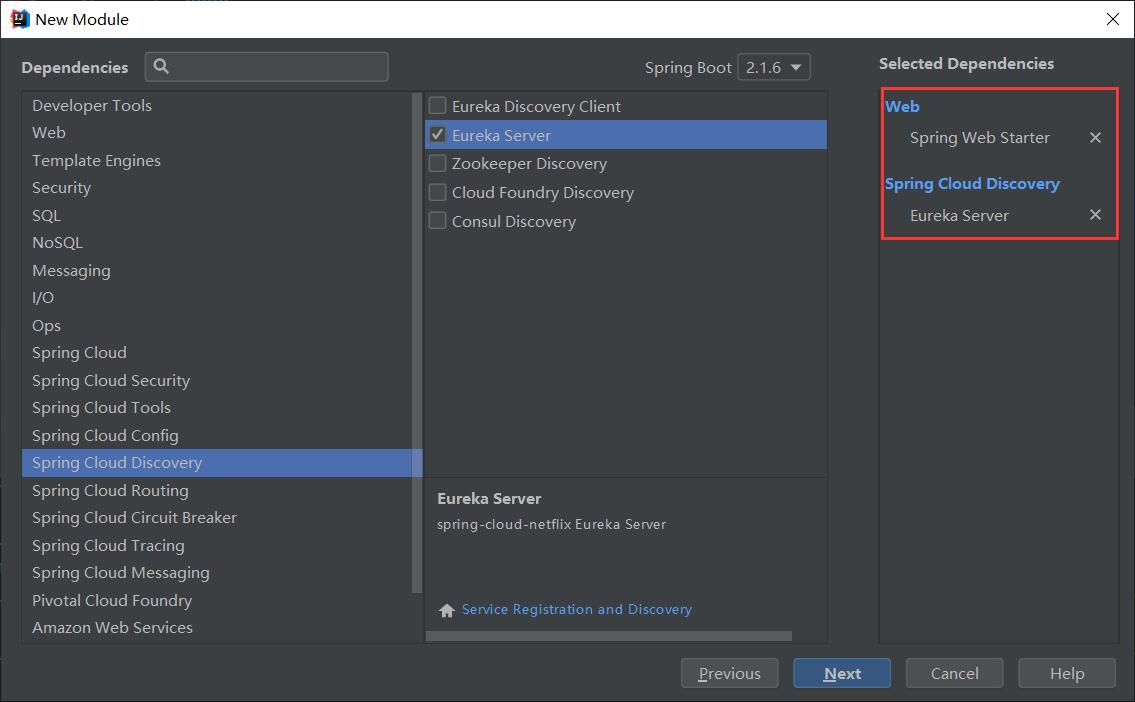1135x702 pixels.
Task: Click the Previous button
Action: (x=730, y=673)
